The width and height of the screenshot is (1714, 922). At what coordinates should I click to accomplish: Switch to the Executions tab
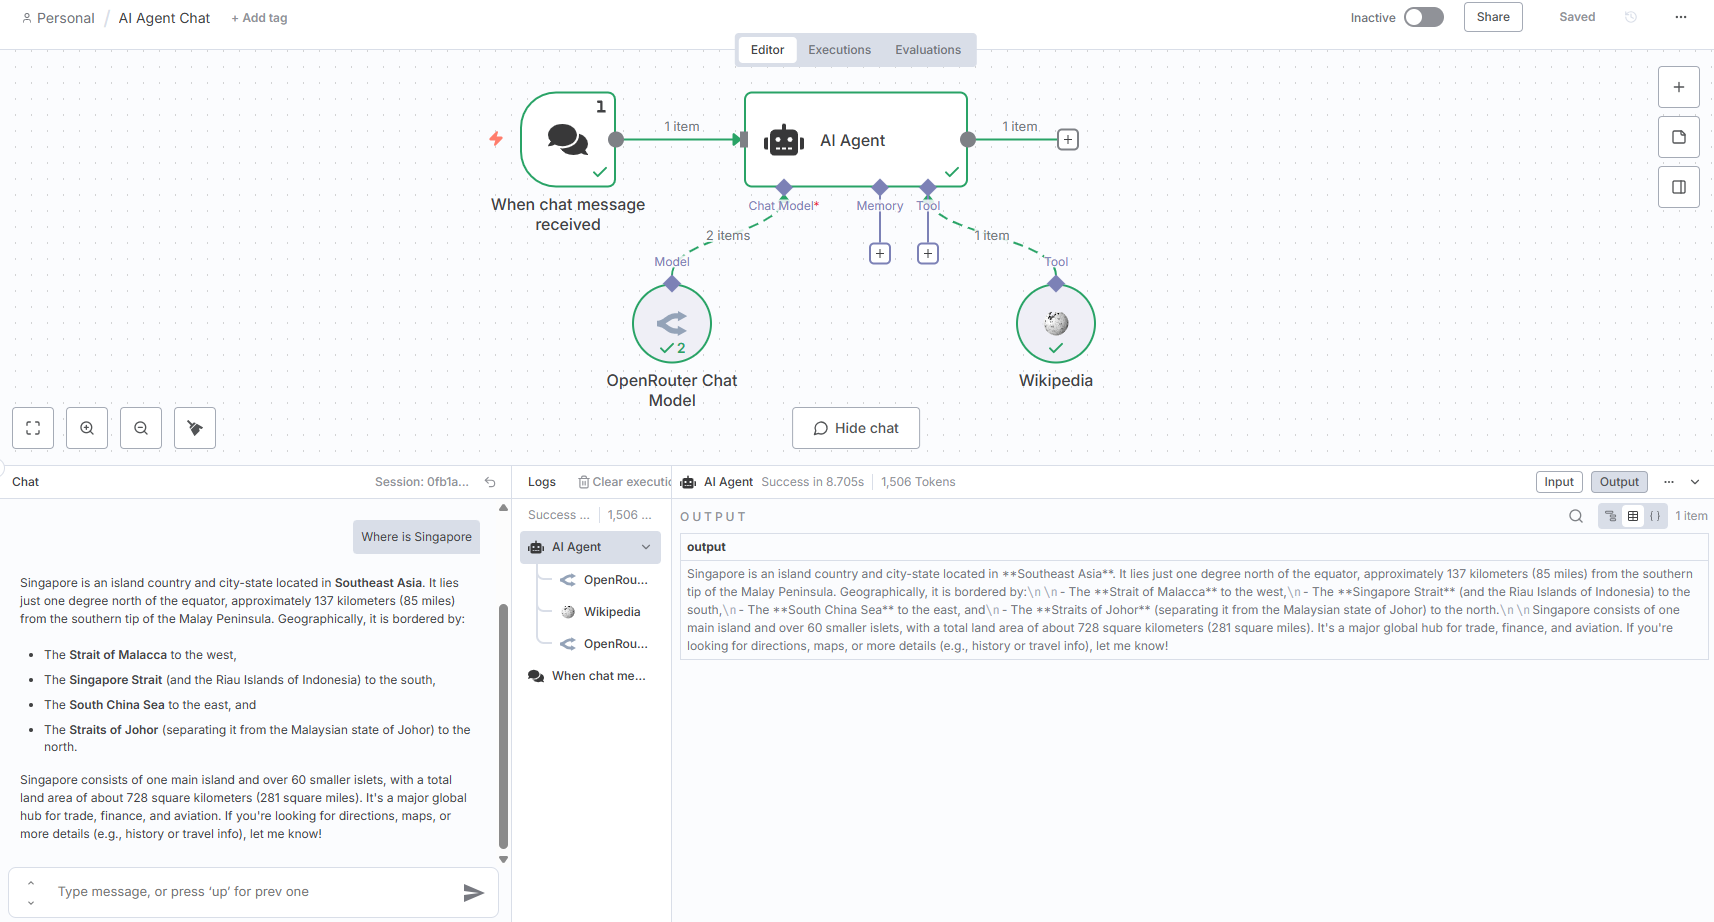pos(839,50)
